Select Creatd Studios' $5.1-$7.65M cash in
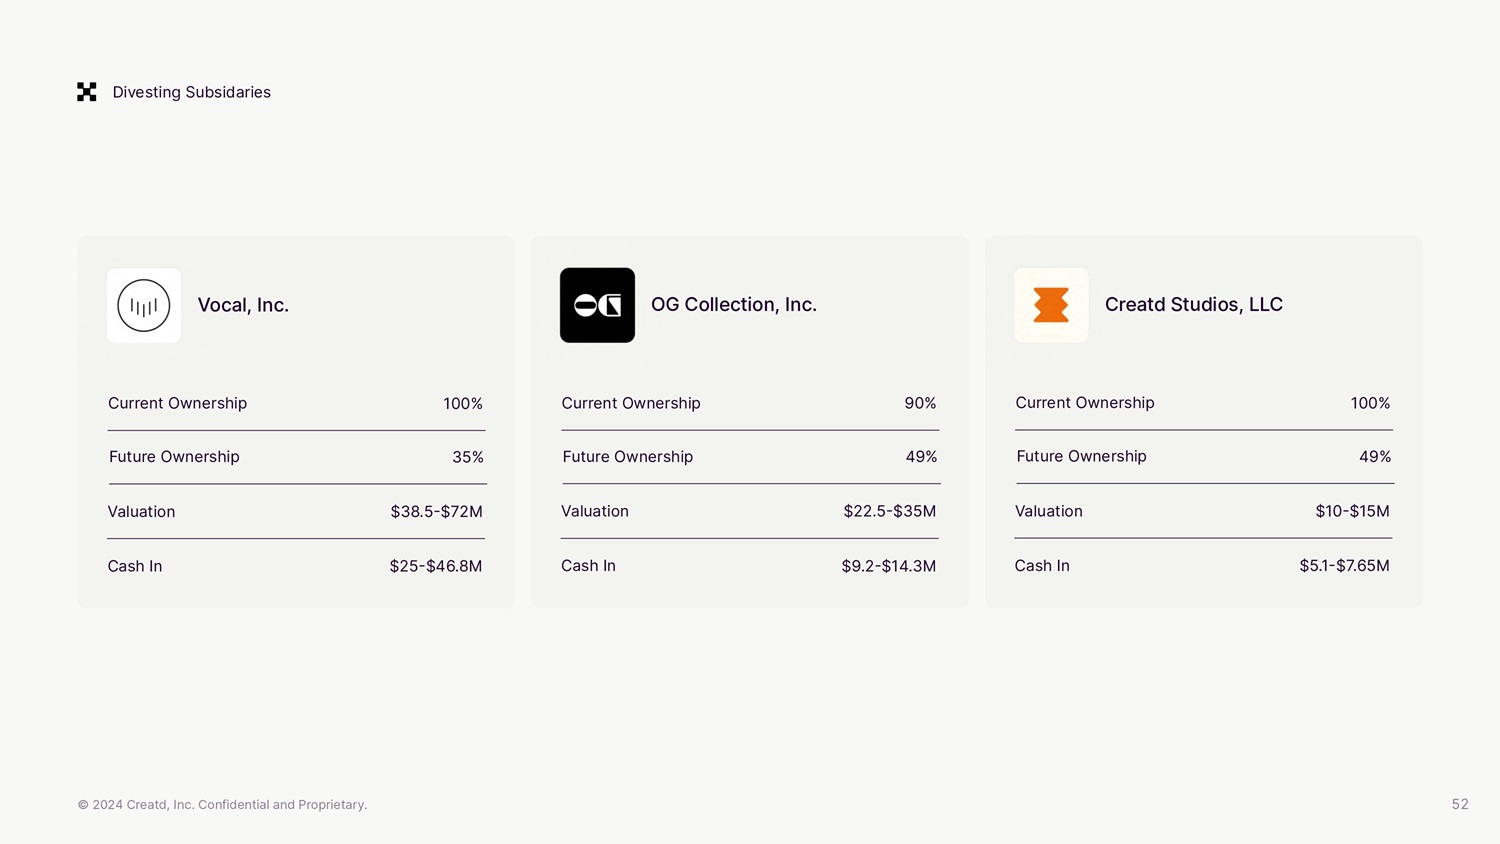 [x=1344, y=566]
